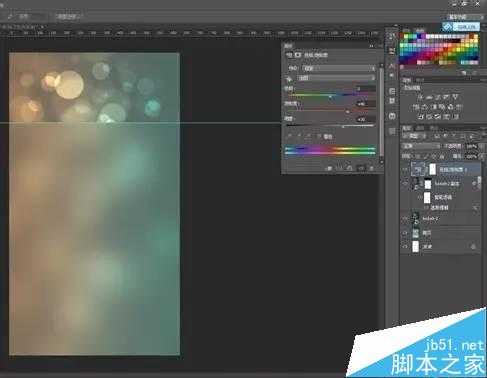Add a Levels adjustment

coord(429,97)
